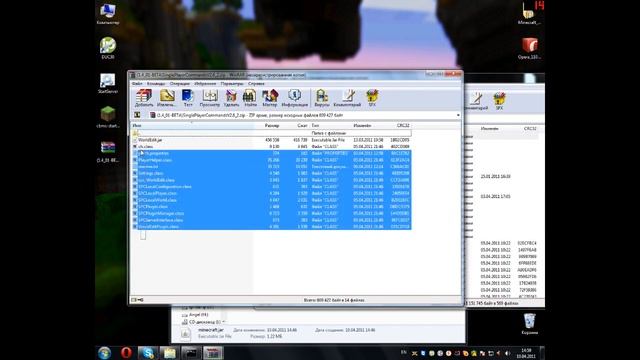Select the SPCPluginManager.class row
640x360 pixels.
[x=272, y=213]
